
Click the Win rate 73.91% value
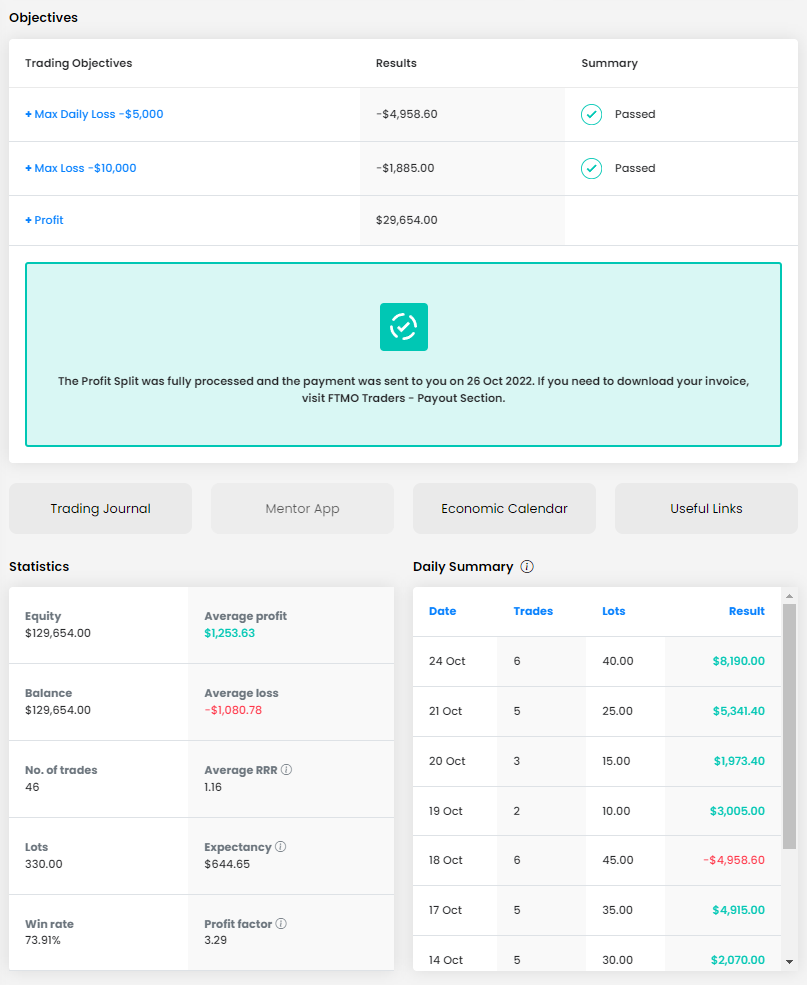[43, 940]
